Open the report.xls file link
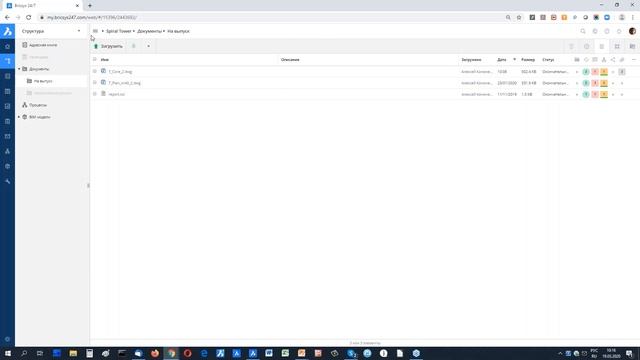The height and width of the screenshot is (360, 640). 116,94
